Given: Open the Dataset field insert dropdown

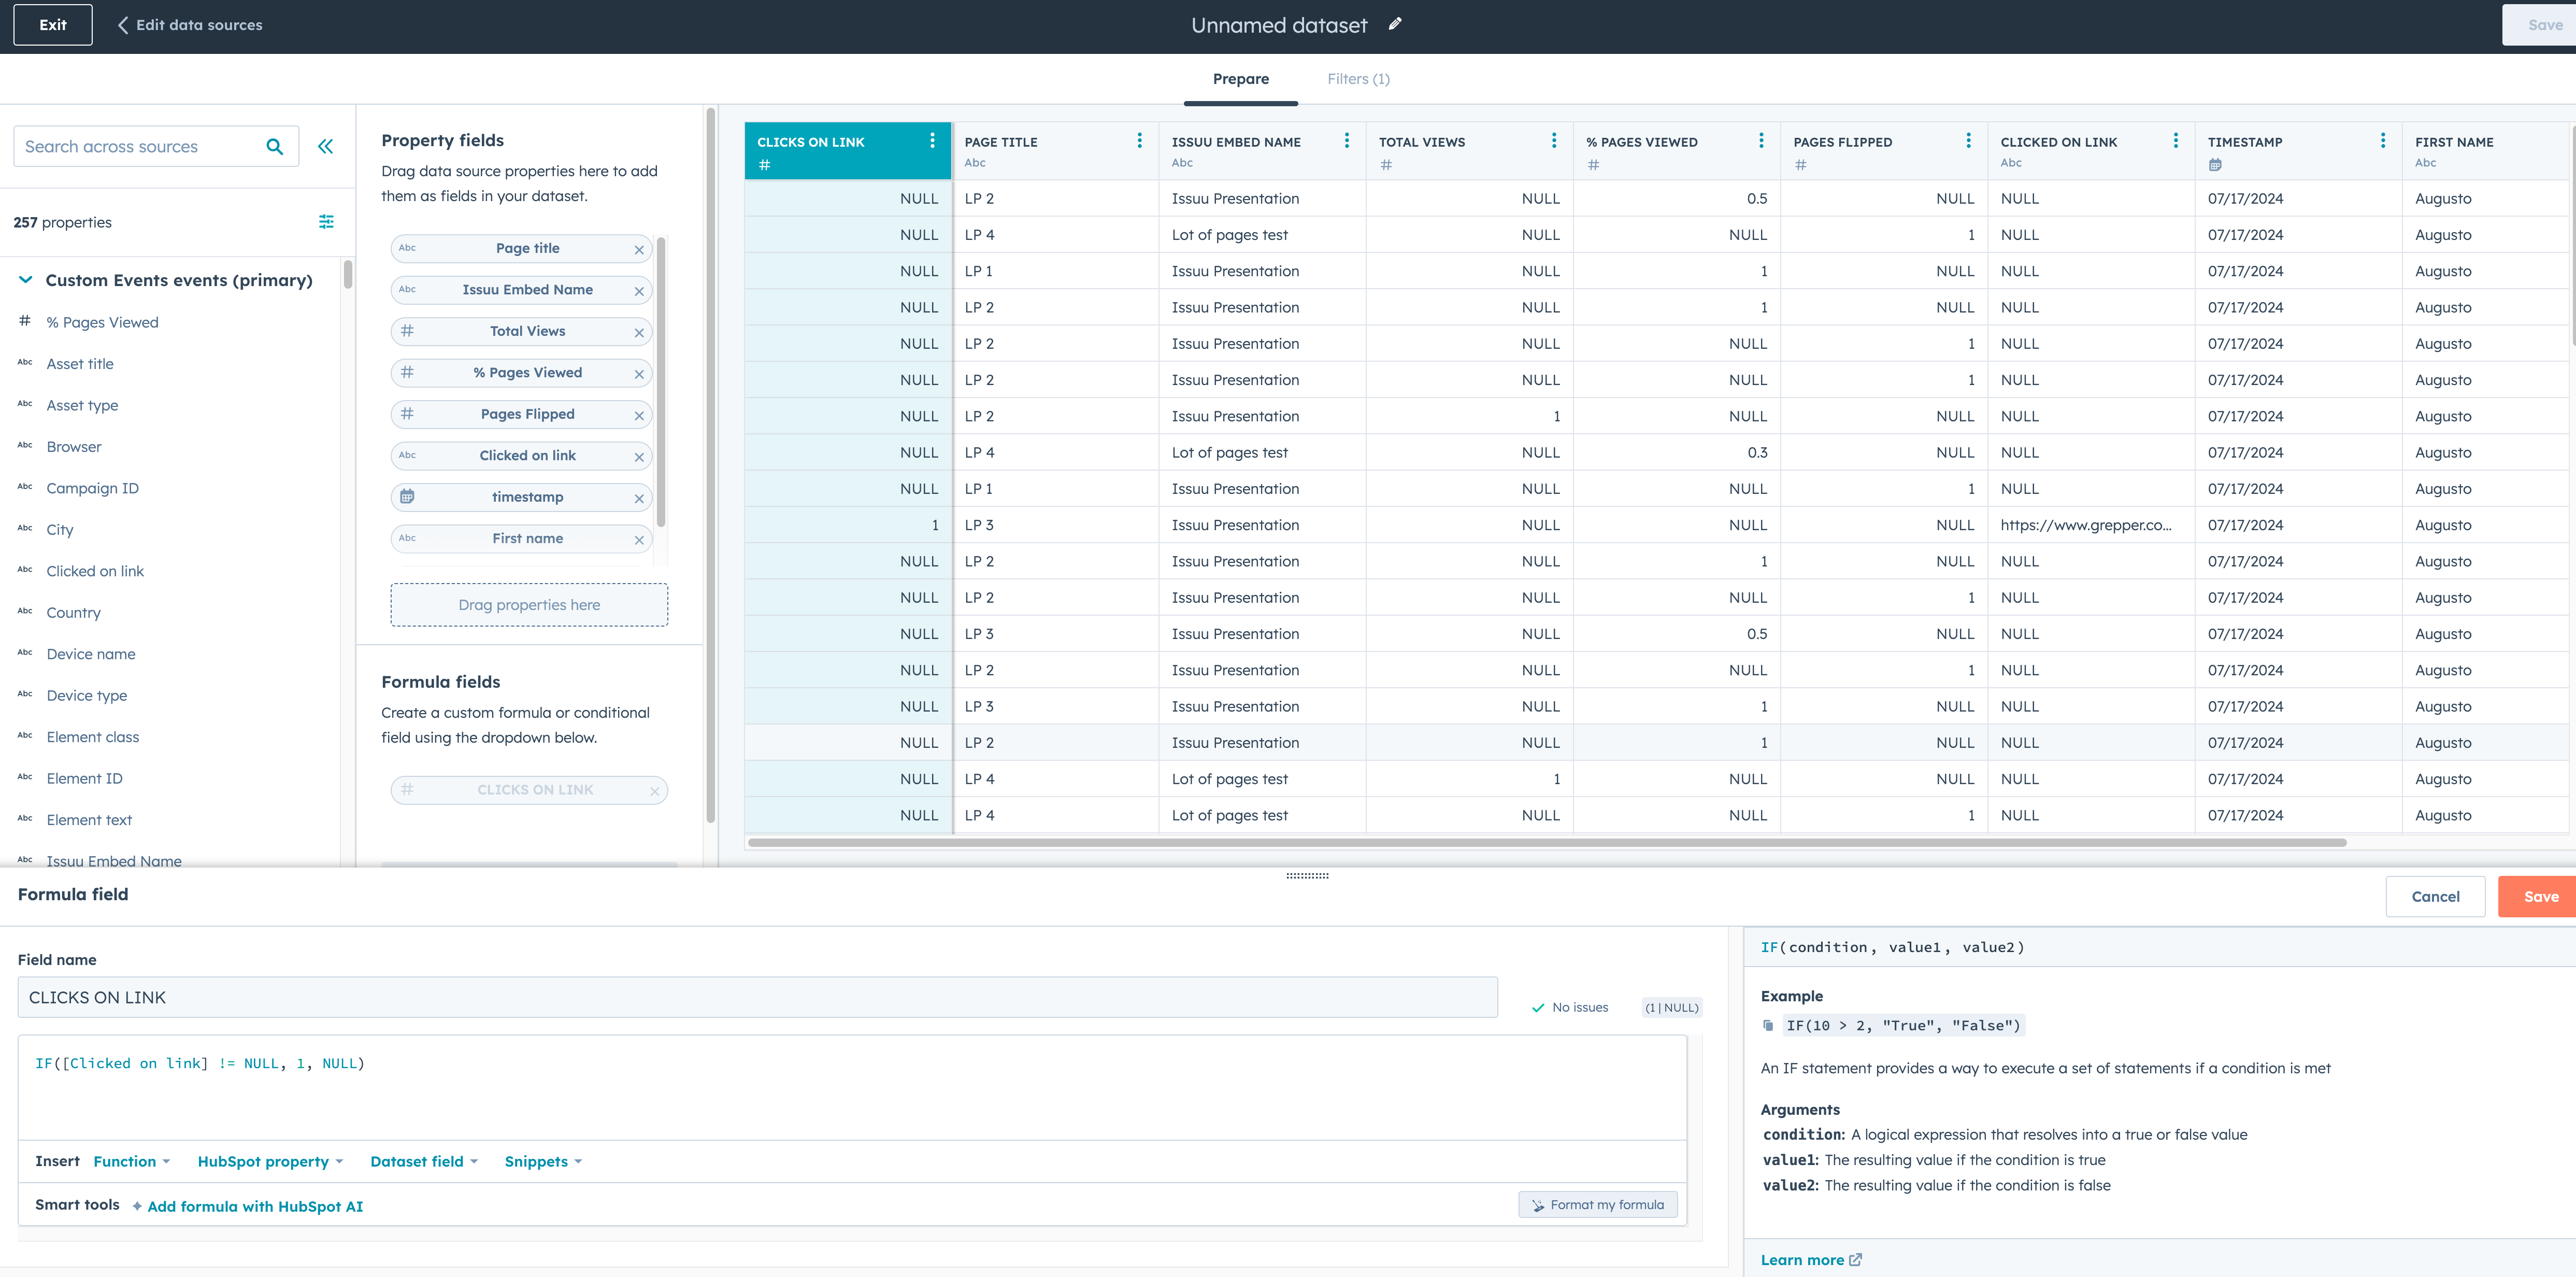Looking at the screenshot, I should coord(424,1161).
